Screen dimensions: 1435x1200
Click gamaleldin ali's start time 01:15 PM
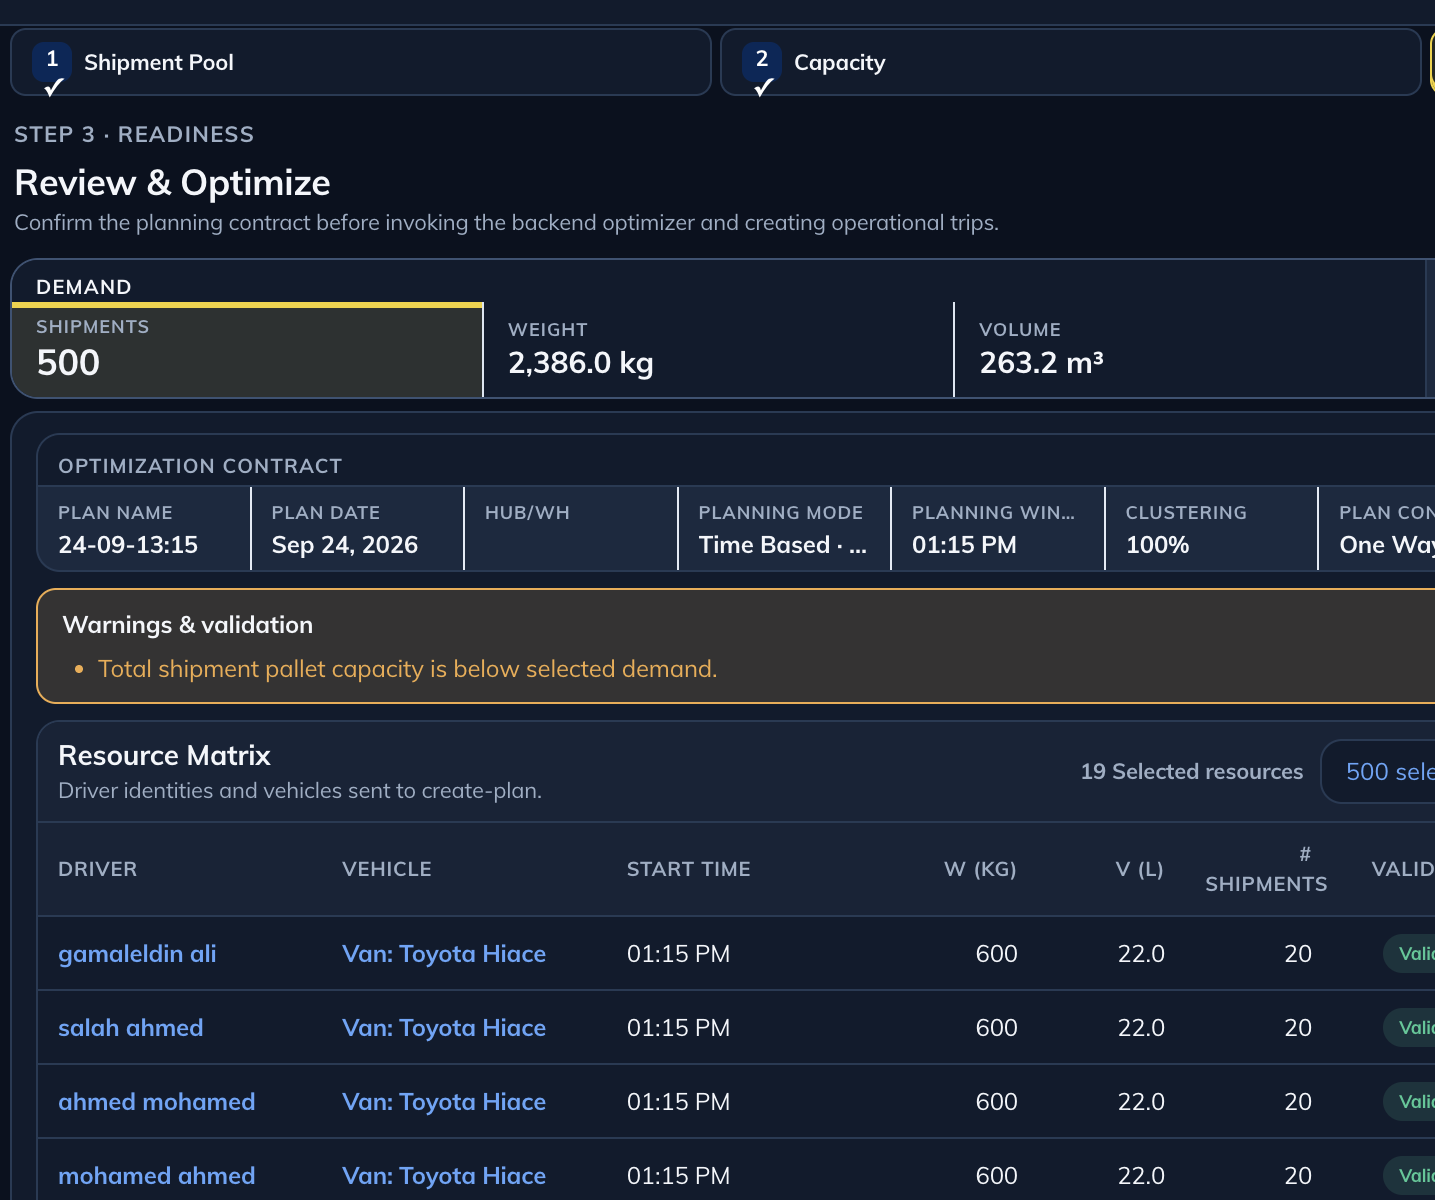[679, 954]
